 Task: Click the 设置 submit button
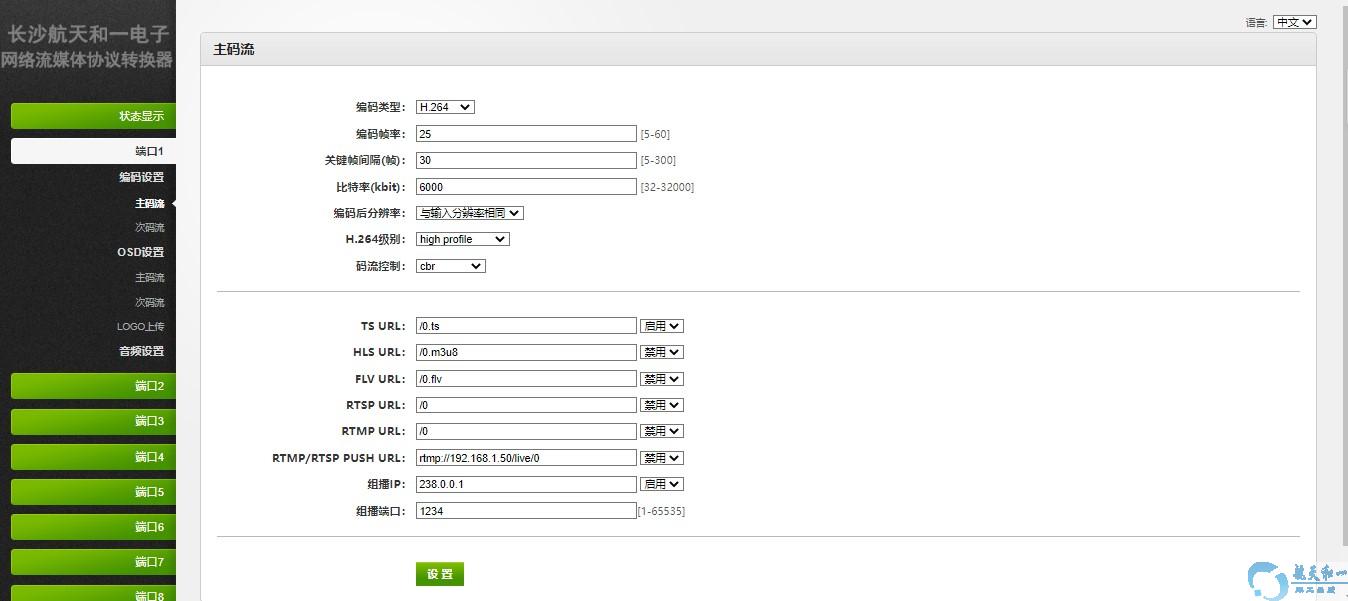coord(440,574)
